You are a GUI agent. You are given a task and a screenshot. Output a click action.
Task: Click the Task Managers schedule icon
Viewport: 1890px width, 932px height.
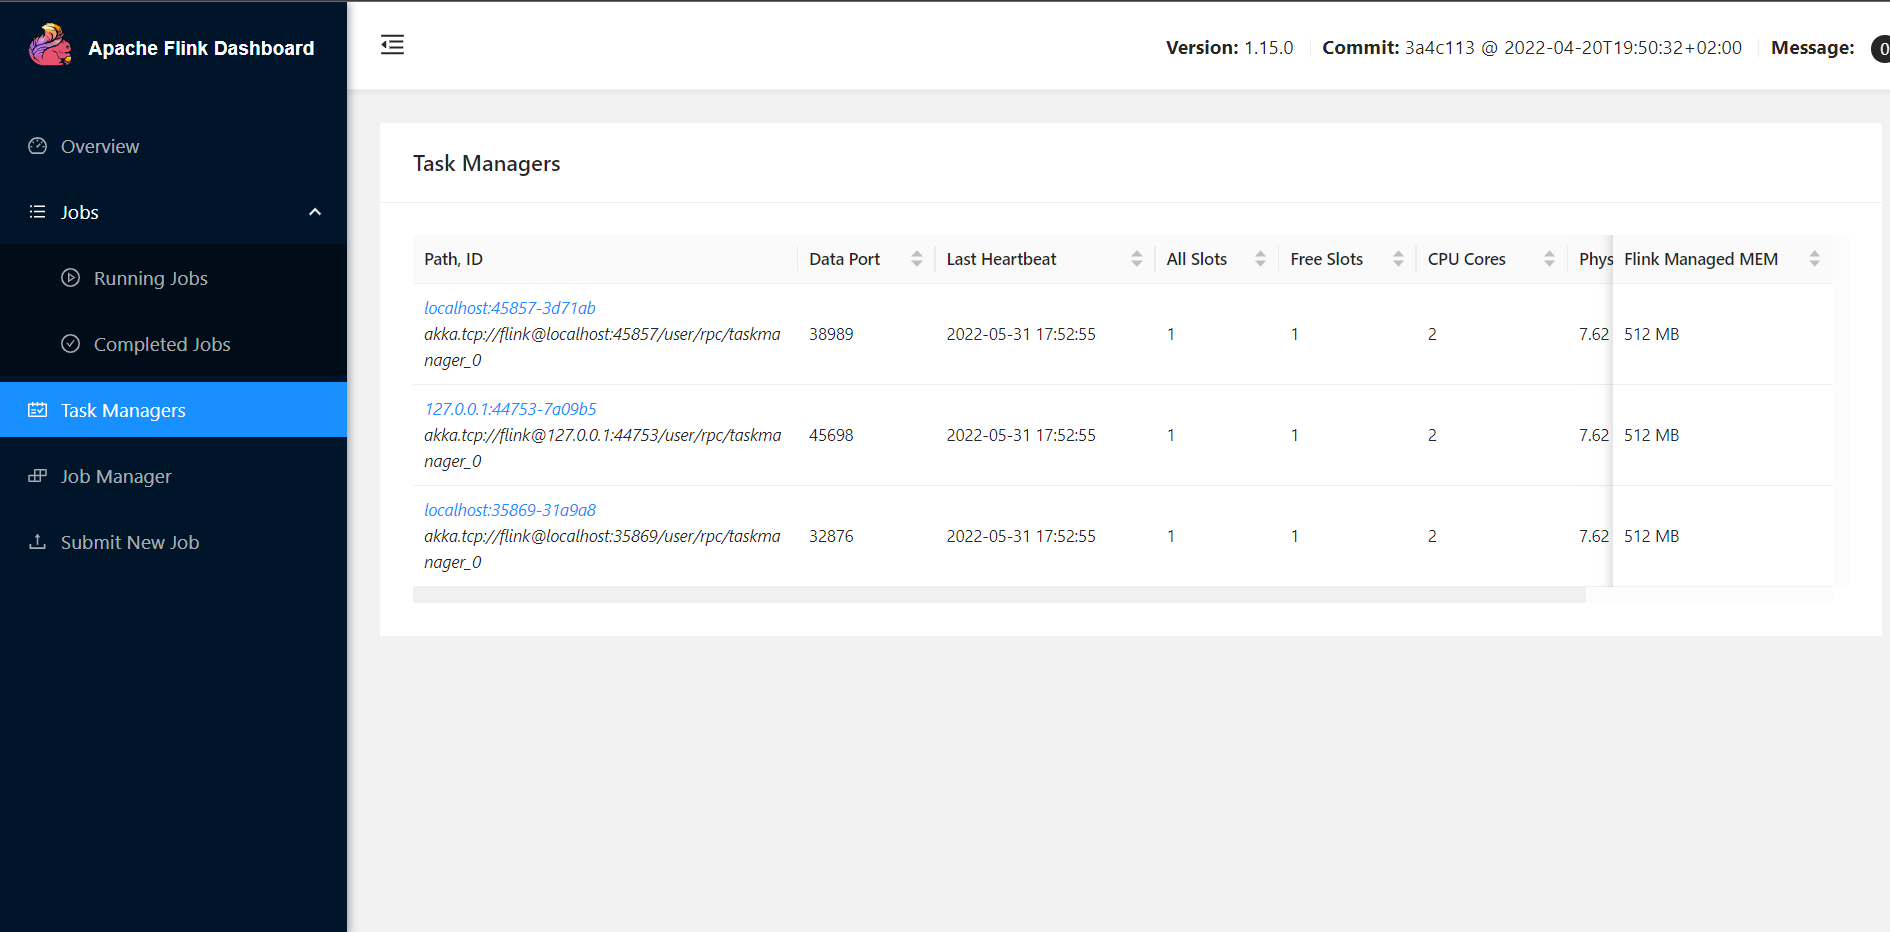[x=38, y=410]
